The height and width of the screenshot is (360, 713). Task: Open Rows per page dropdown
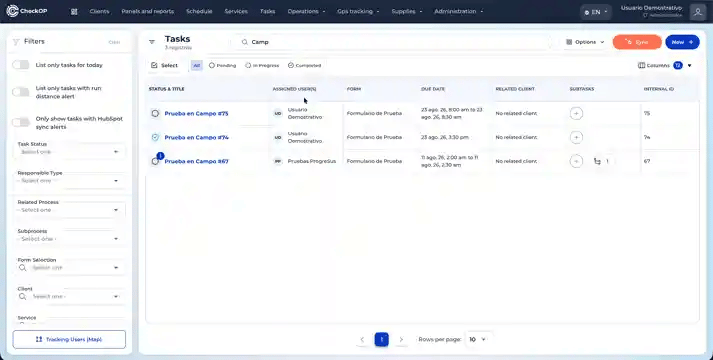(477, 340)
